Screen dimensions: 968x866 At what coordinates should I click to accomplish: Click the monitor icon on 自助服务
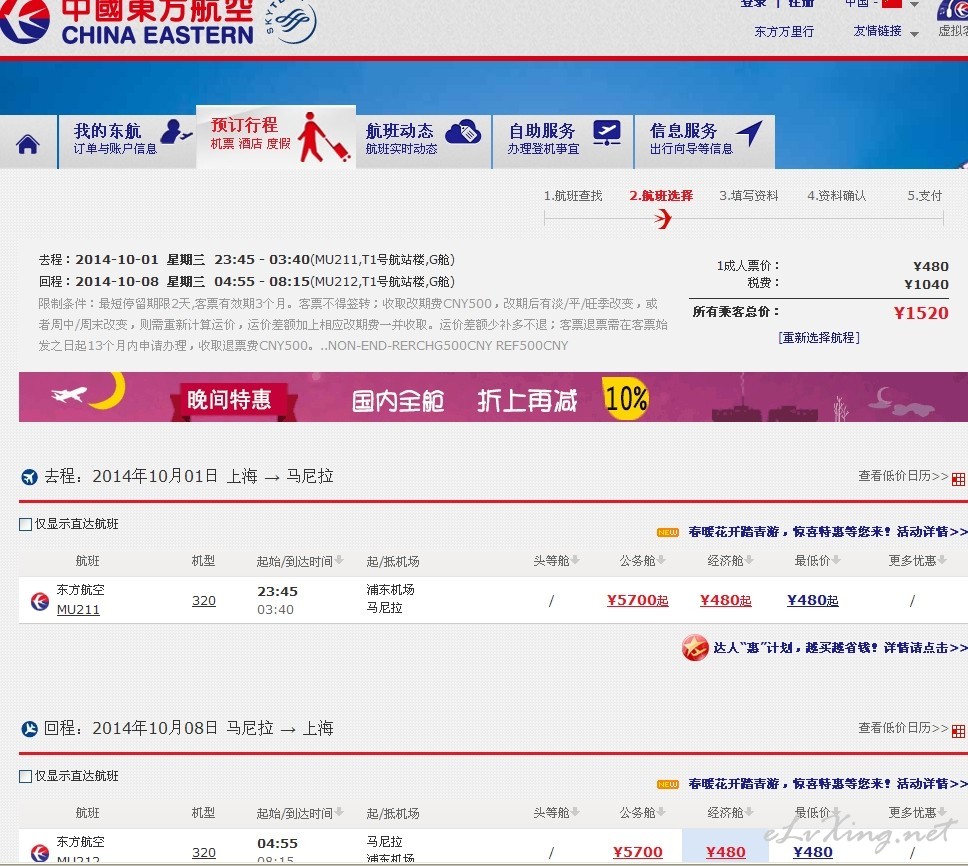point(607,133)
